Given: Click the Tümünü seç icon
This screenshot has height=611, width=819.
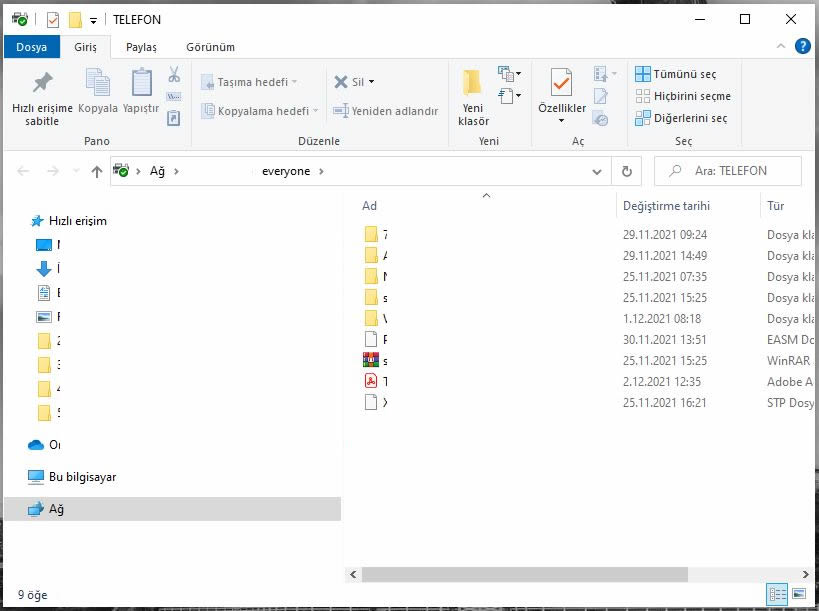Looking at the screenshot, I should tap(643, 75).
